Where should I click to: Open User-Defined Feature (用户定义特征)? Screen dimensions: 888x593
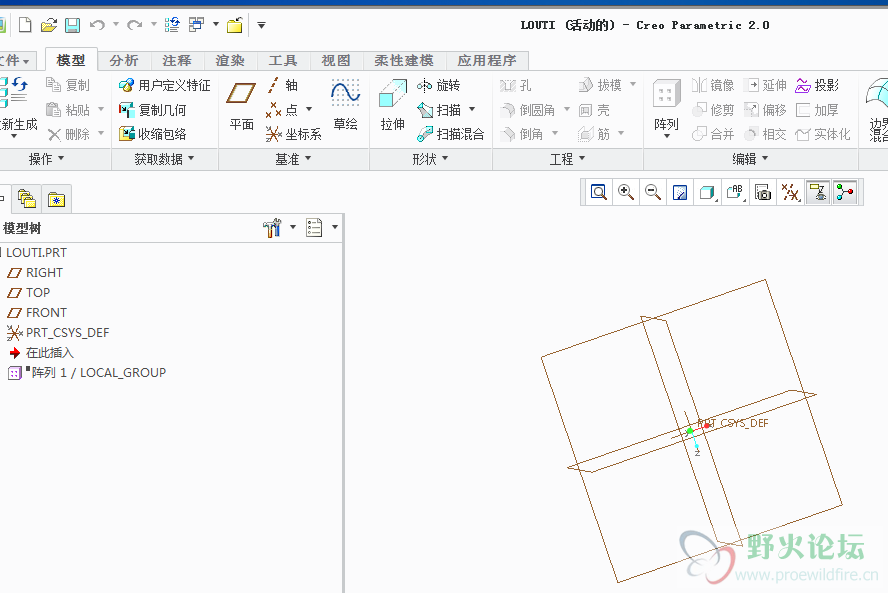[x=164, y=86]
